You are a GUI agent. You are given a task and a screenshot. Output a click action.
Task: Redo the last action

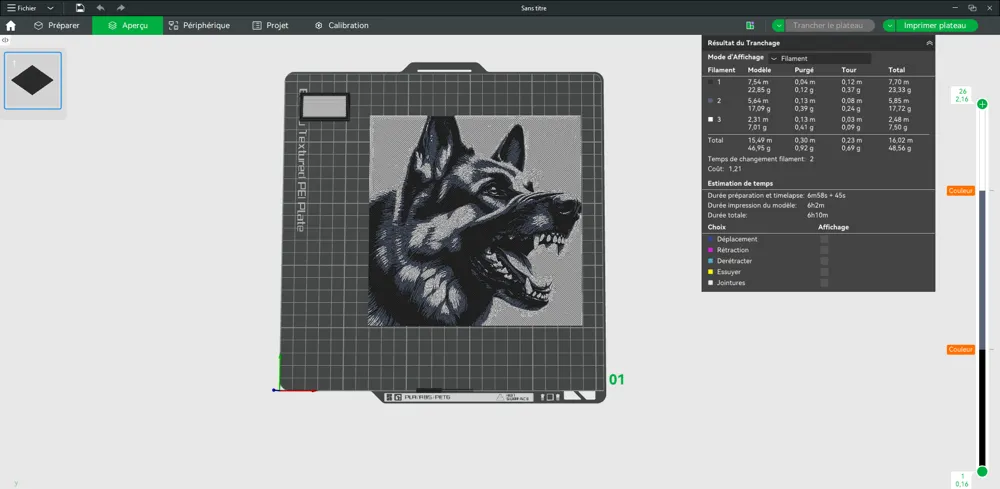121,8
